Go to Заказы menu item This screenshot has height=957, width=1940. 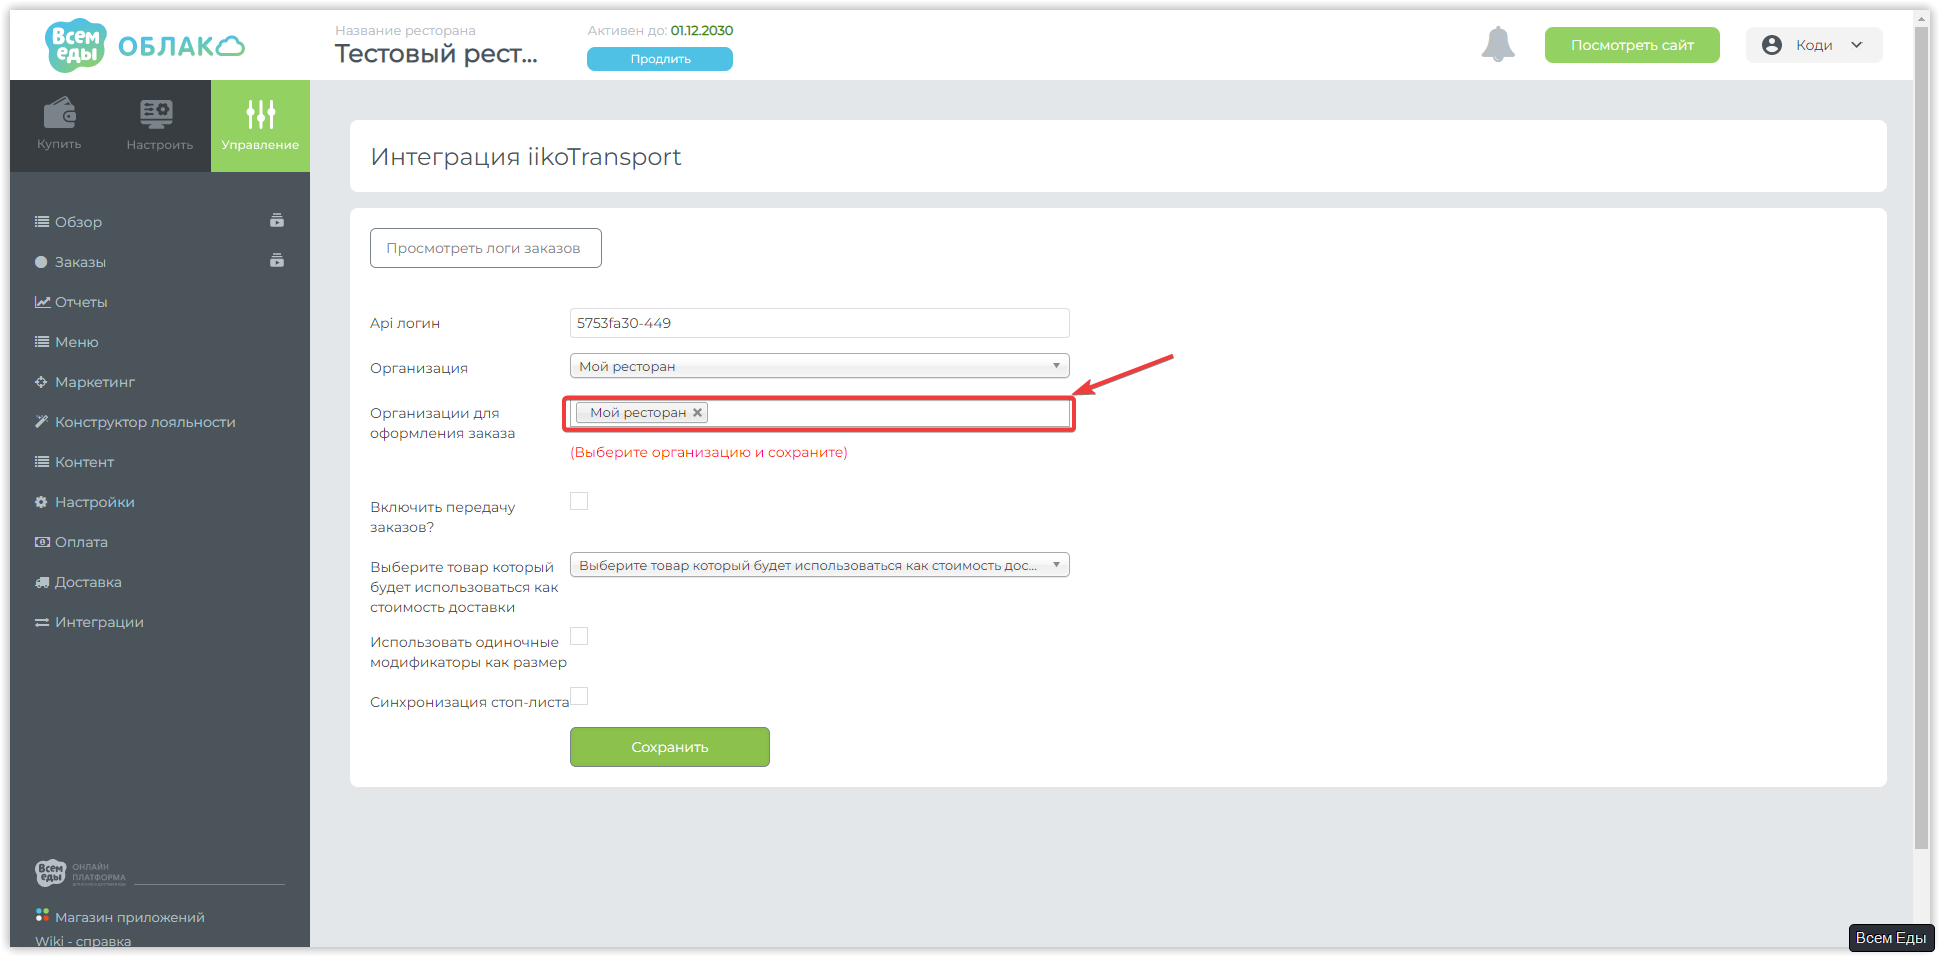[80, 262]
